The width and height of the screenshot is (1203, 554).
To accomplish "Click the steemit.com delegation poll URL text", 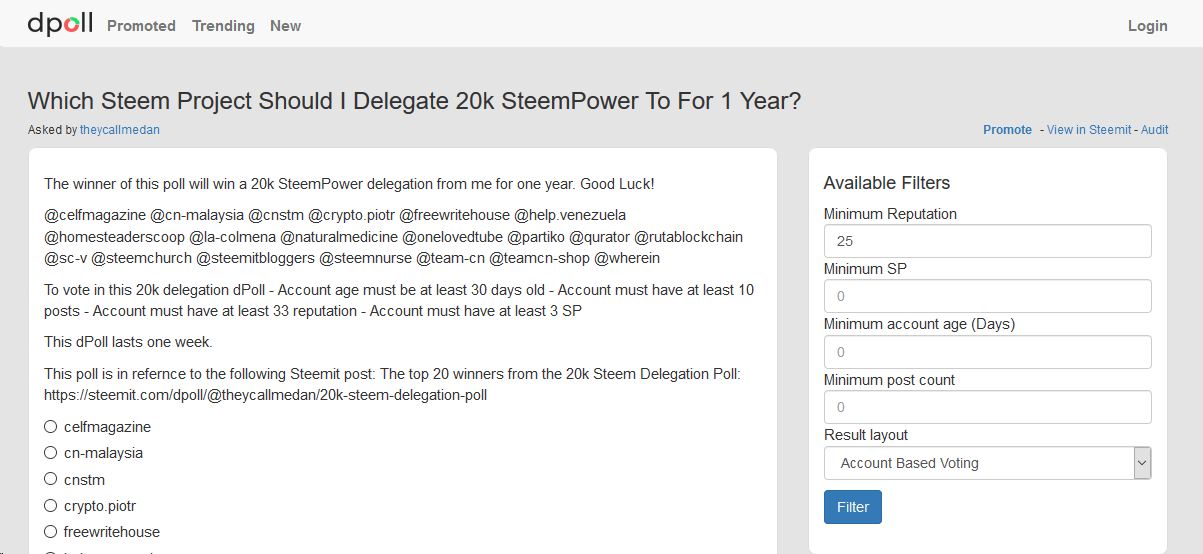I will (x=265, y=395).
